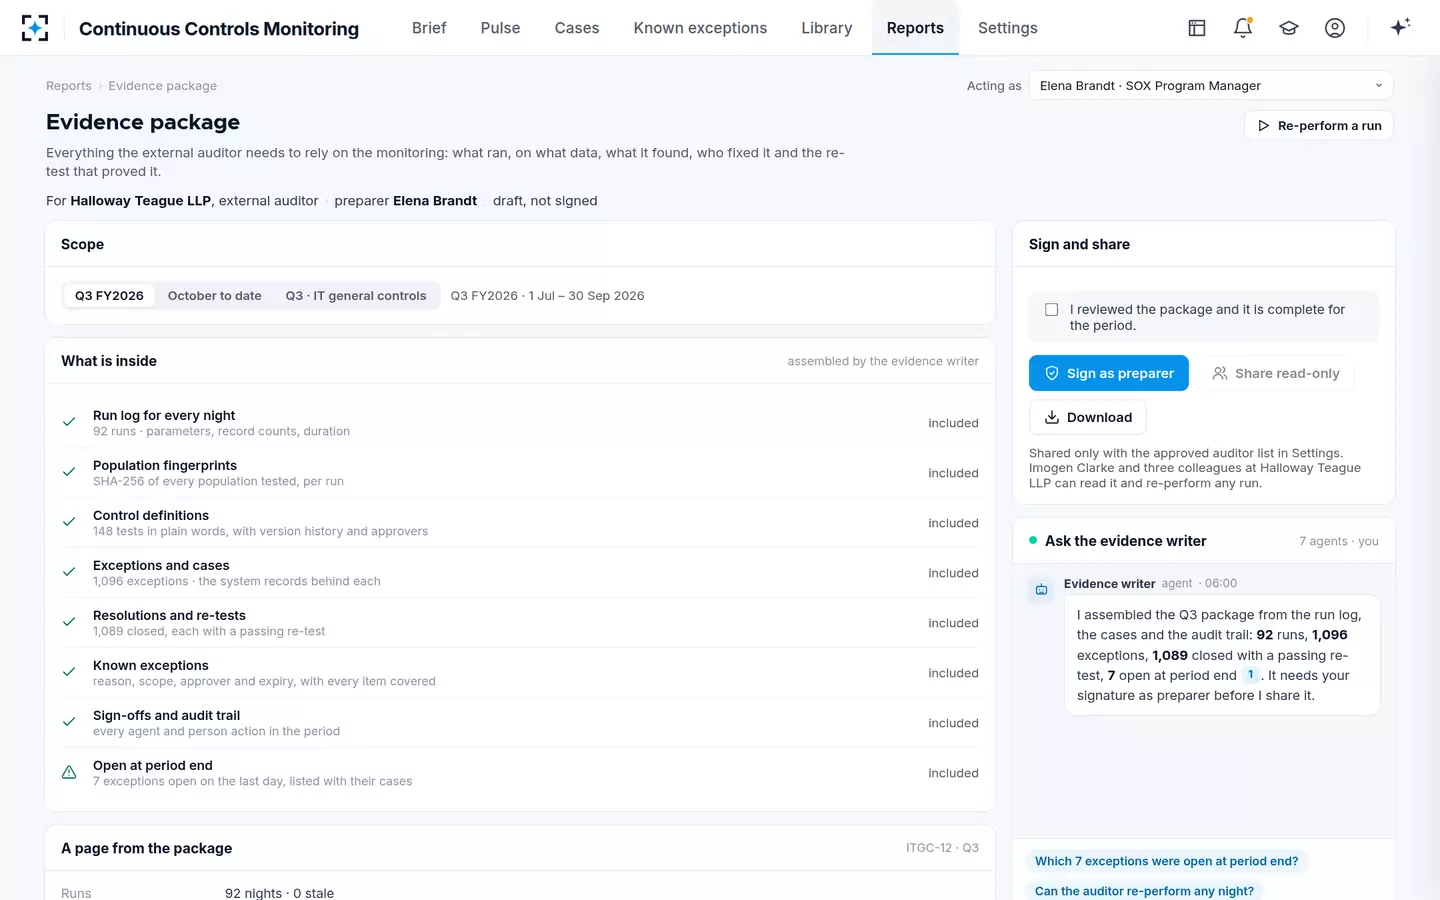Click the 'ITGC-12 · Q3' label
Viewport: 1440px width, 900px height.
pyautogui.click(x=942, y=848)
